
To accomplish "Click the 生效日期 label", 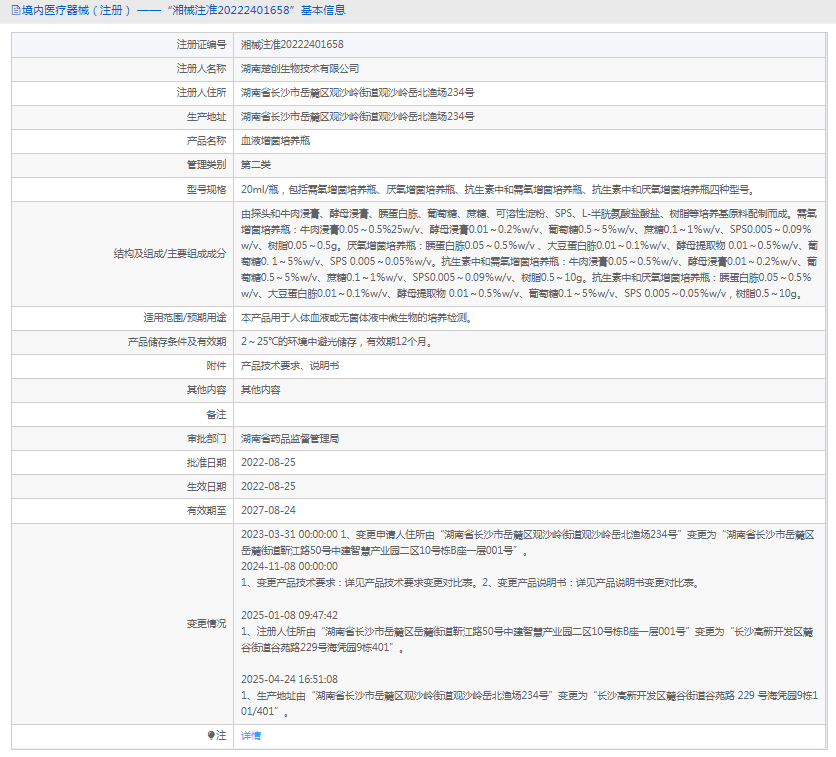I will pos(206,487).
